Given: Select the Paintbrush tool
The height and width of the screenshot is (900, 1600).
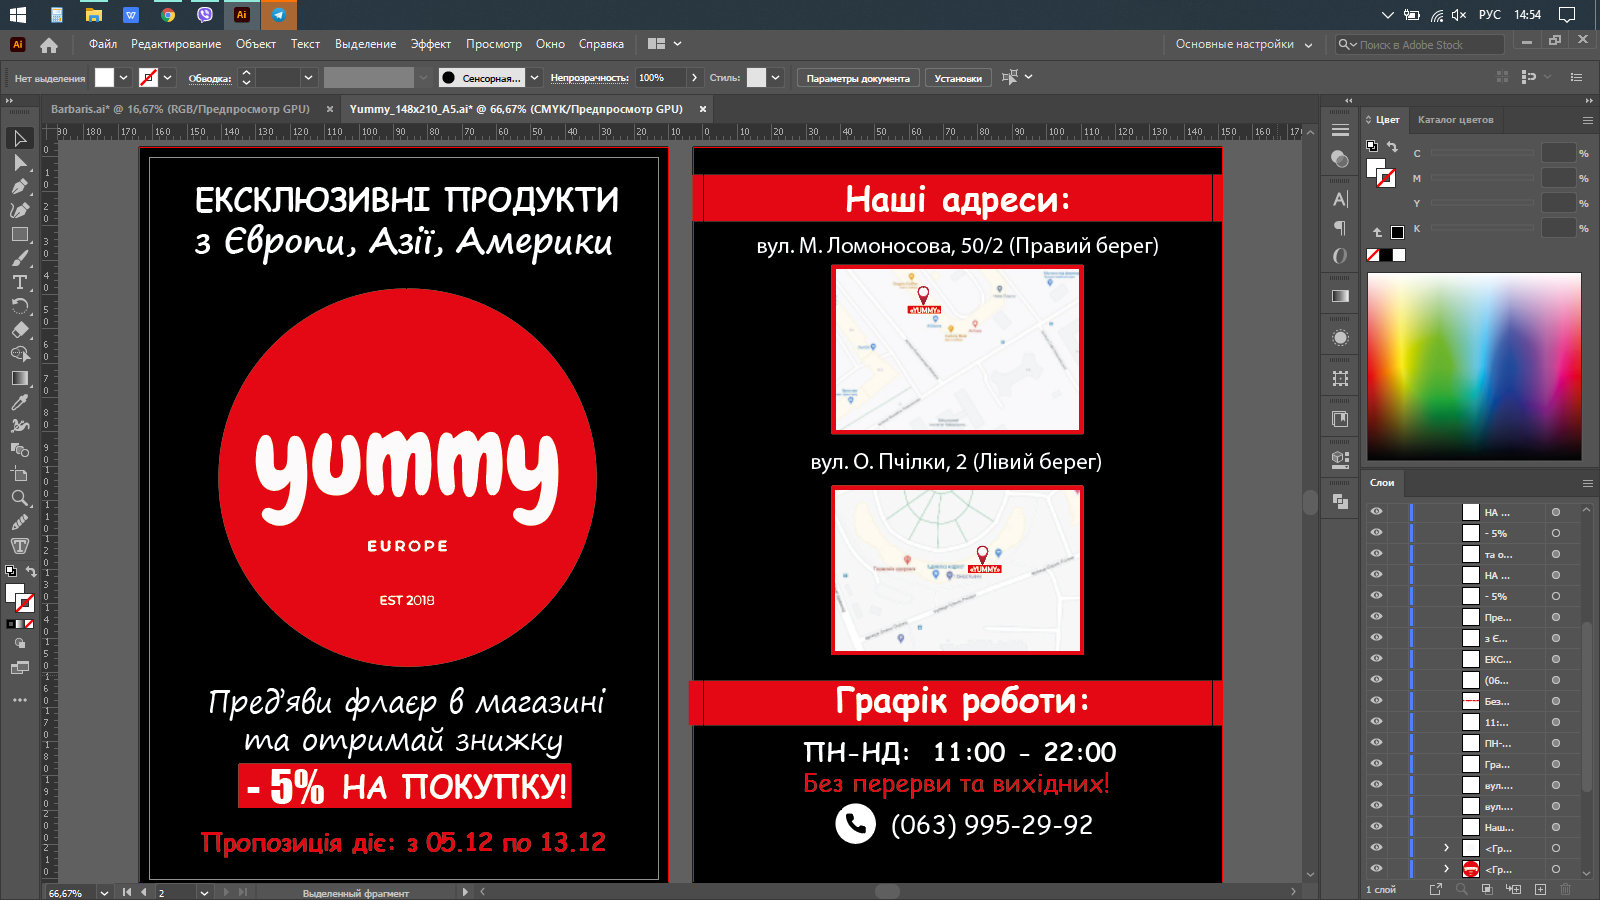Looking at the screenshot, I should point(20,258).
